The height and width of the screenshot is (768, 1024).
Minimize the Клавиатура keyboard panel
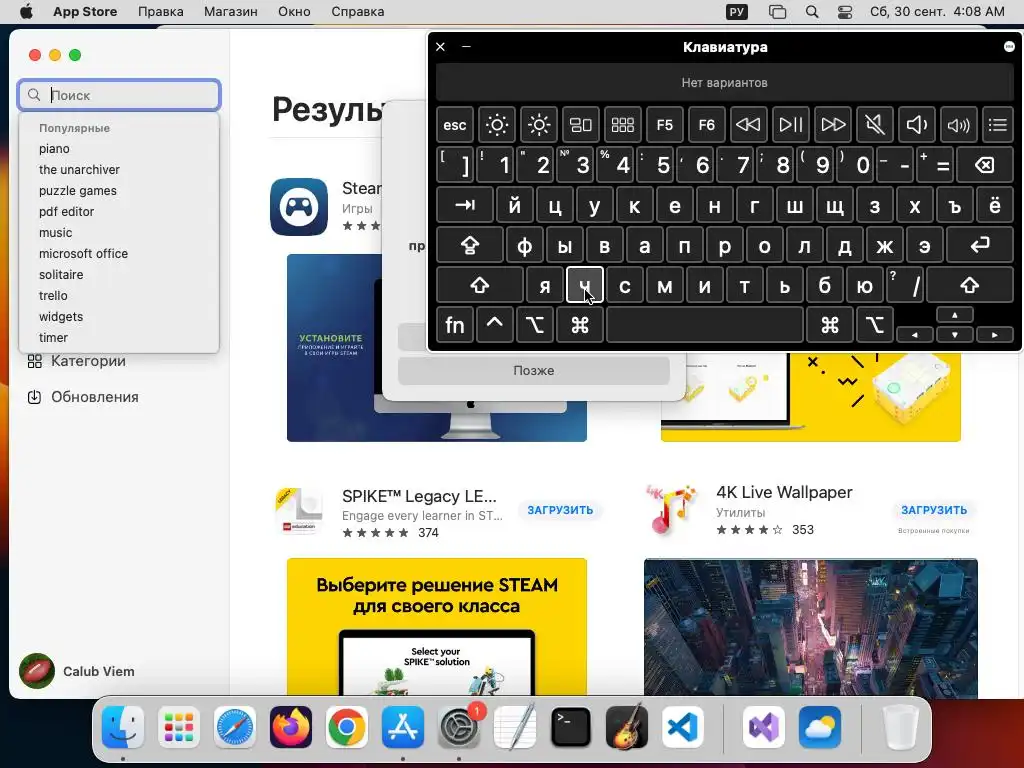click(x=466, y=46)
